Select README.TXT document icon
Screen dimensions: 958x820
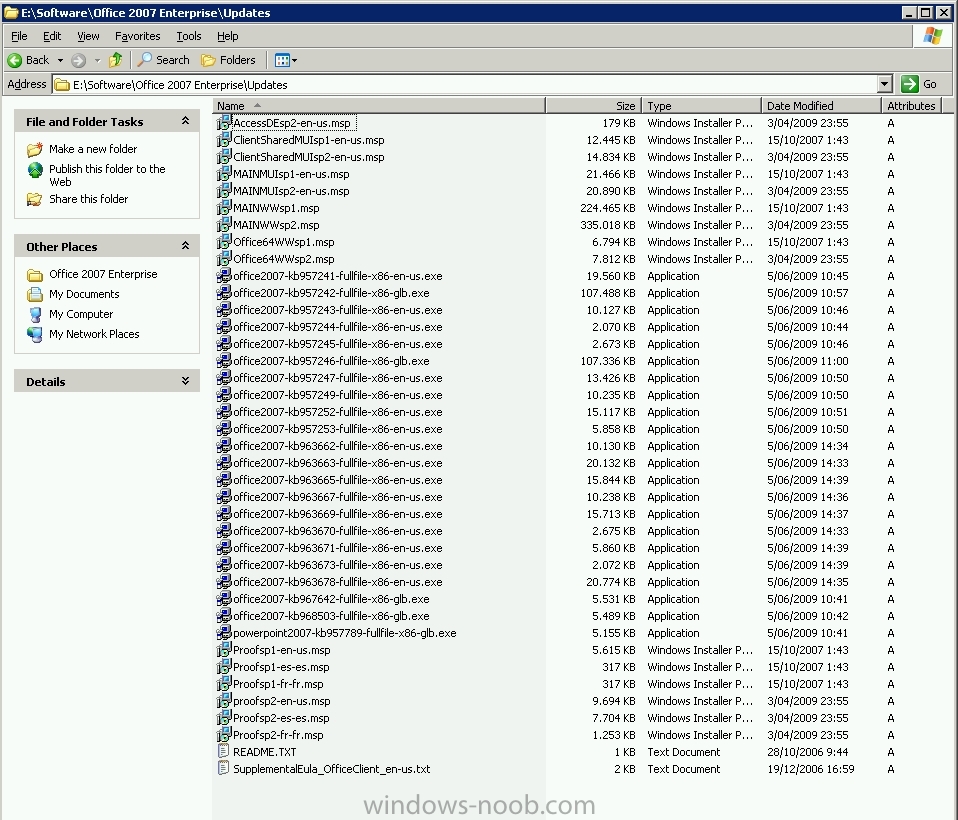click(x=224, y=752)
